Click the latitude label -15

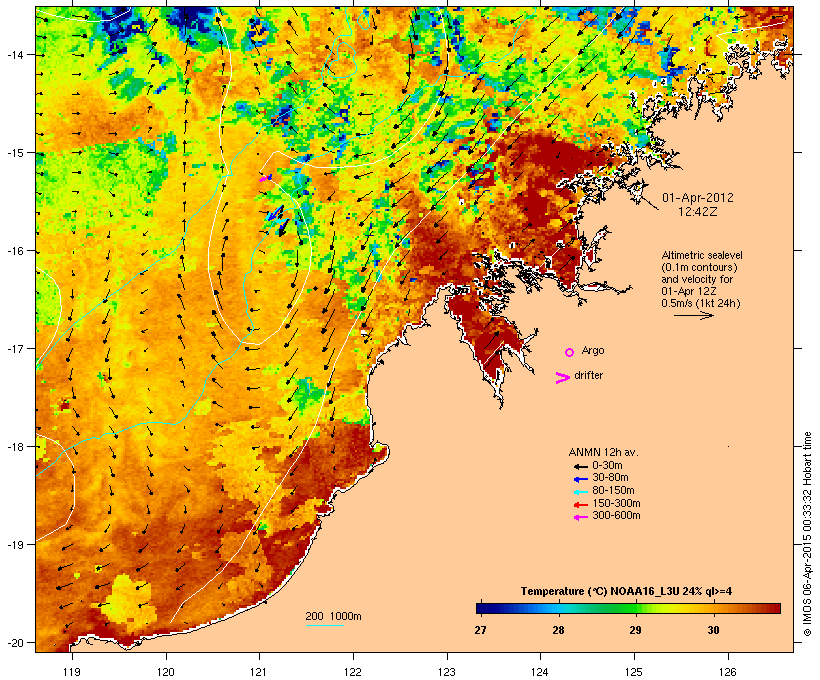pos(14,153)
